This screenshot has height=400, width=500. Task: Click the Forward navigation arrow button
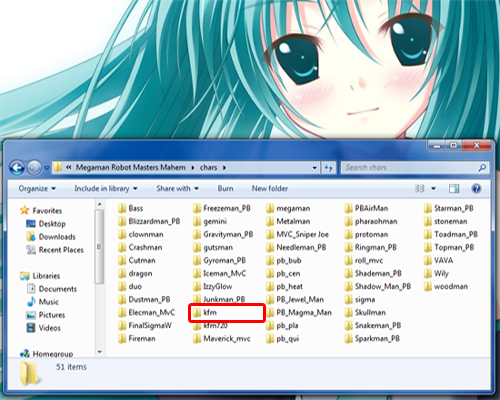click(34, 167)
